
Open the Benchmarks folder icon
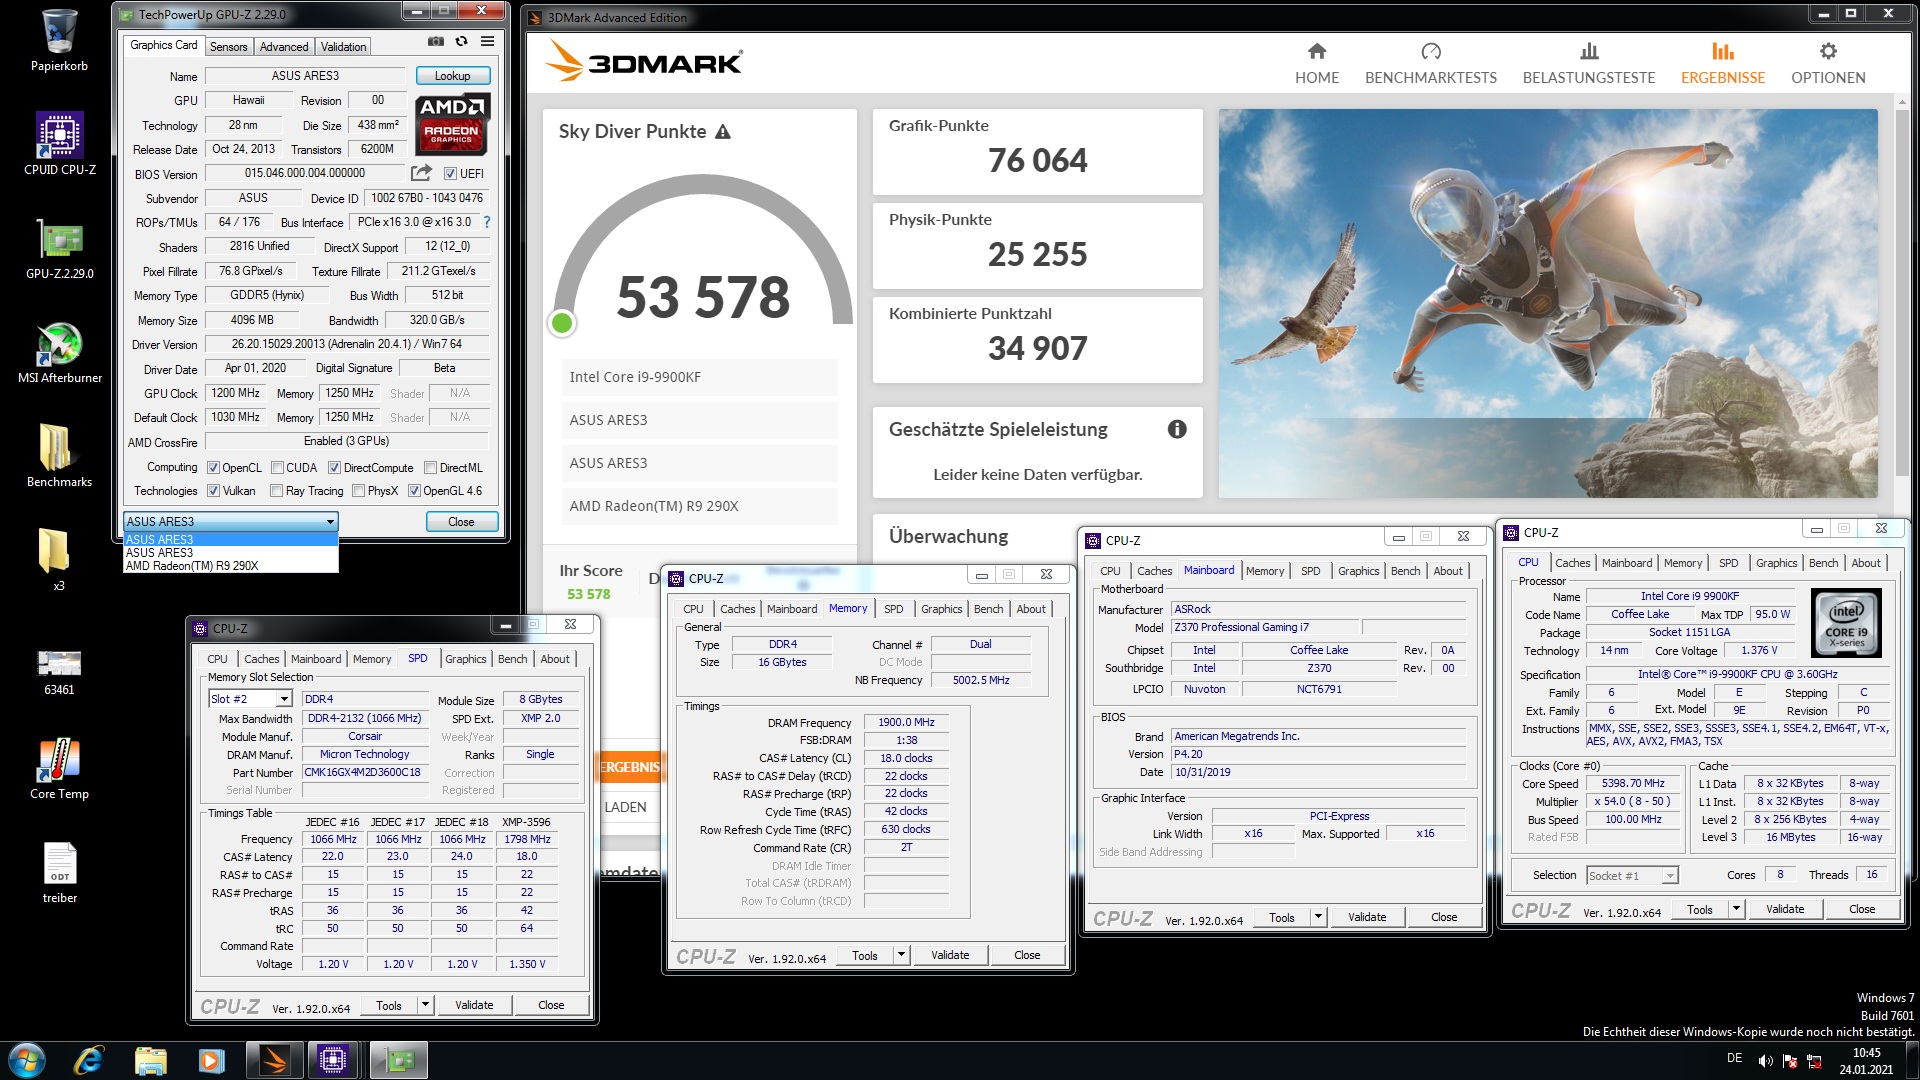click(59, 456)
